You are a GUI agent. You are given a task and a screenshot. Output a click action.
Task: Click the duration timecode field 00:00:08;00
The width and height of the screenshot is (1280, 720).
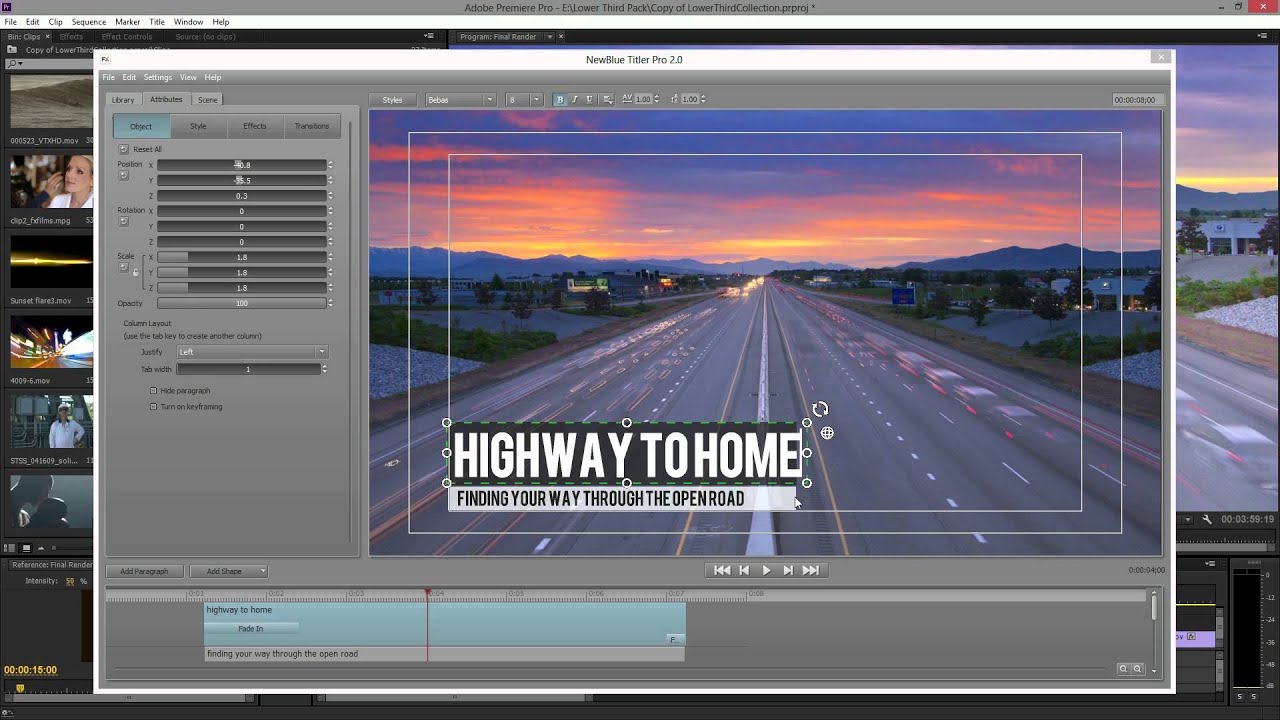(1135, 100)
